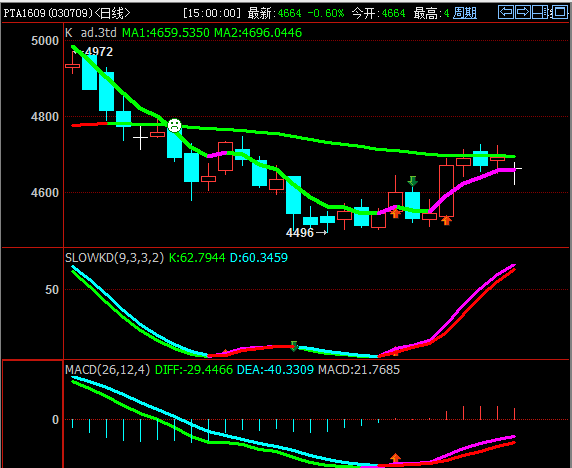Click the orange up arrow in MACD panel
This screenshot has width=572, height=468.
coord(395,458)
